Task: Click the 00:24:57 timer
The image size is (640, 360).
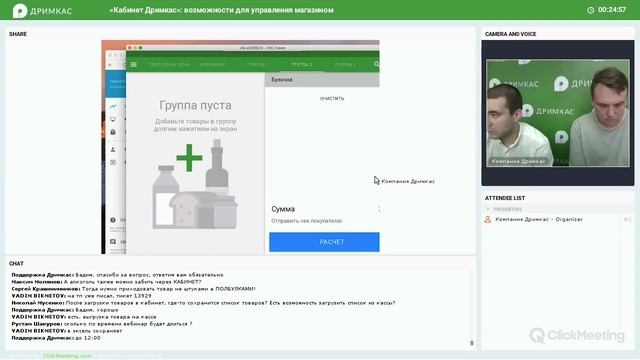Action: [612, 10]
